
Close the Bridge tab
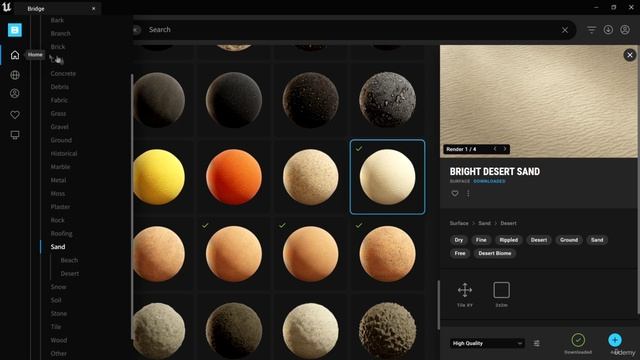[x=93, y=9]
